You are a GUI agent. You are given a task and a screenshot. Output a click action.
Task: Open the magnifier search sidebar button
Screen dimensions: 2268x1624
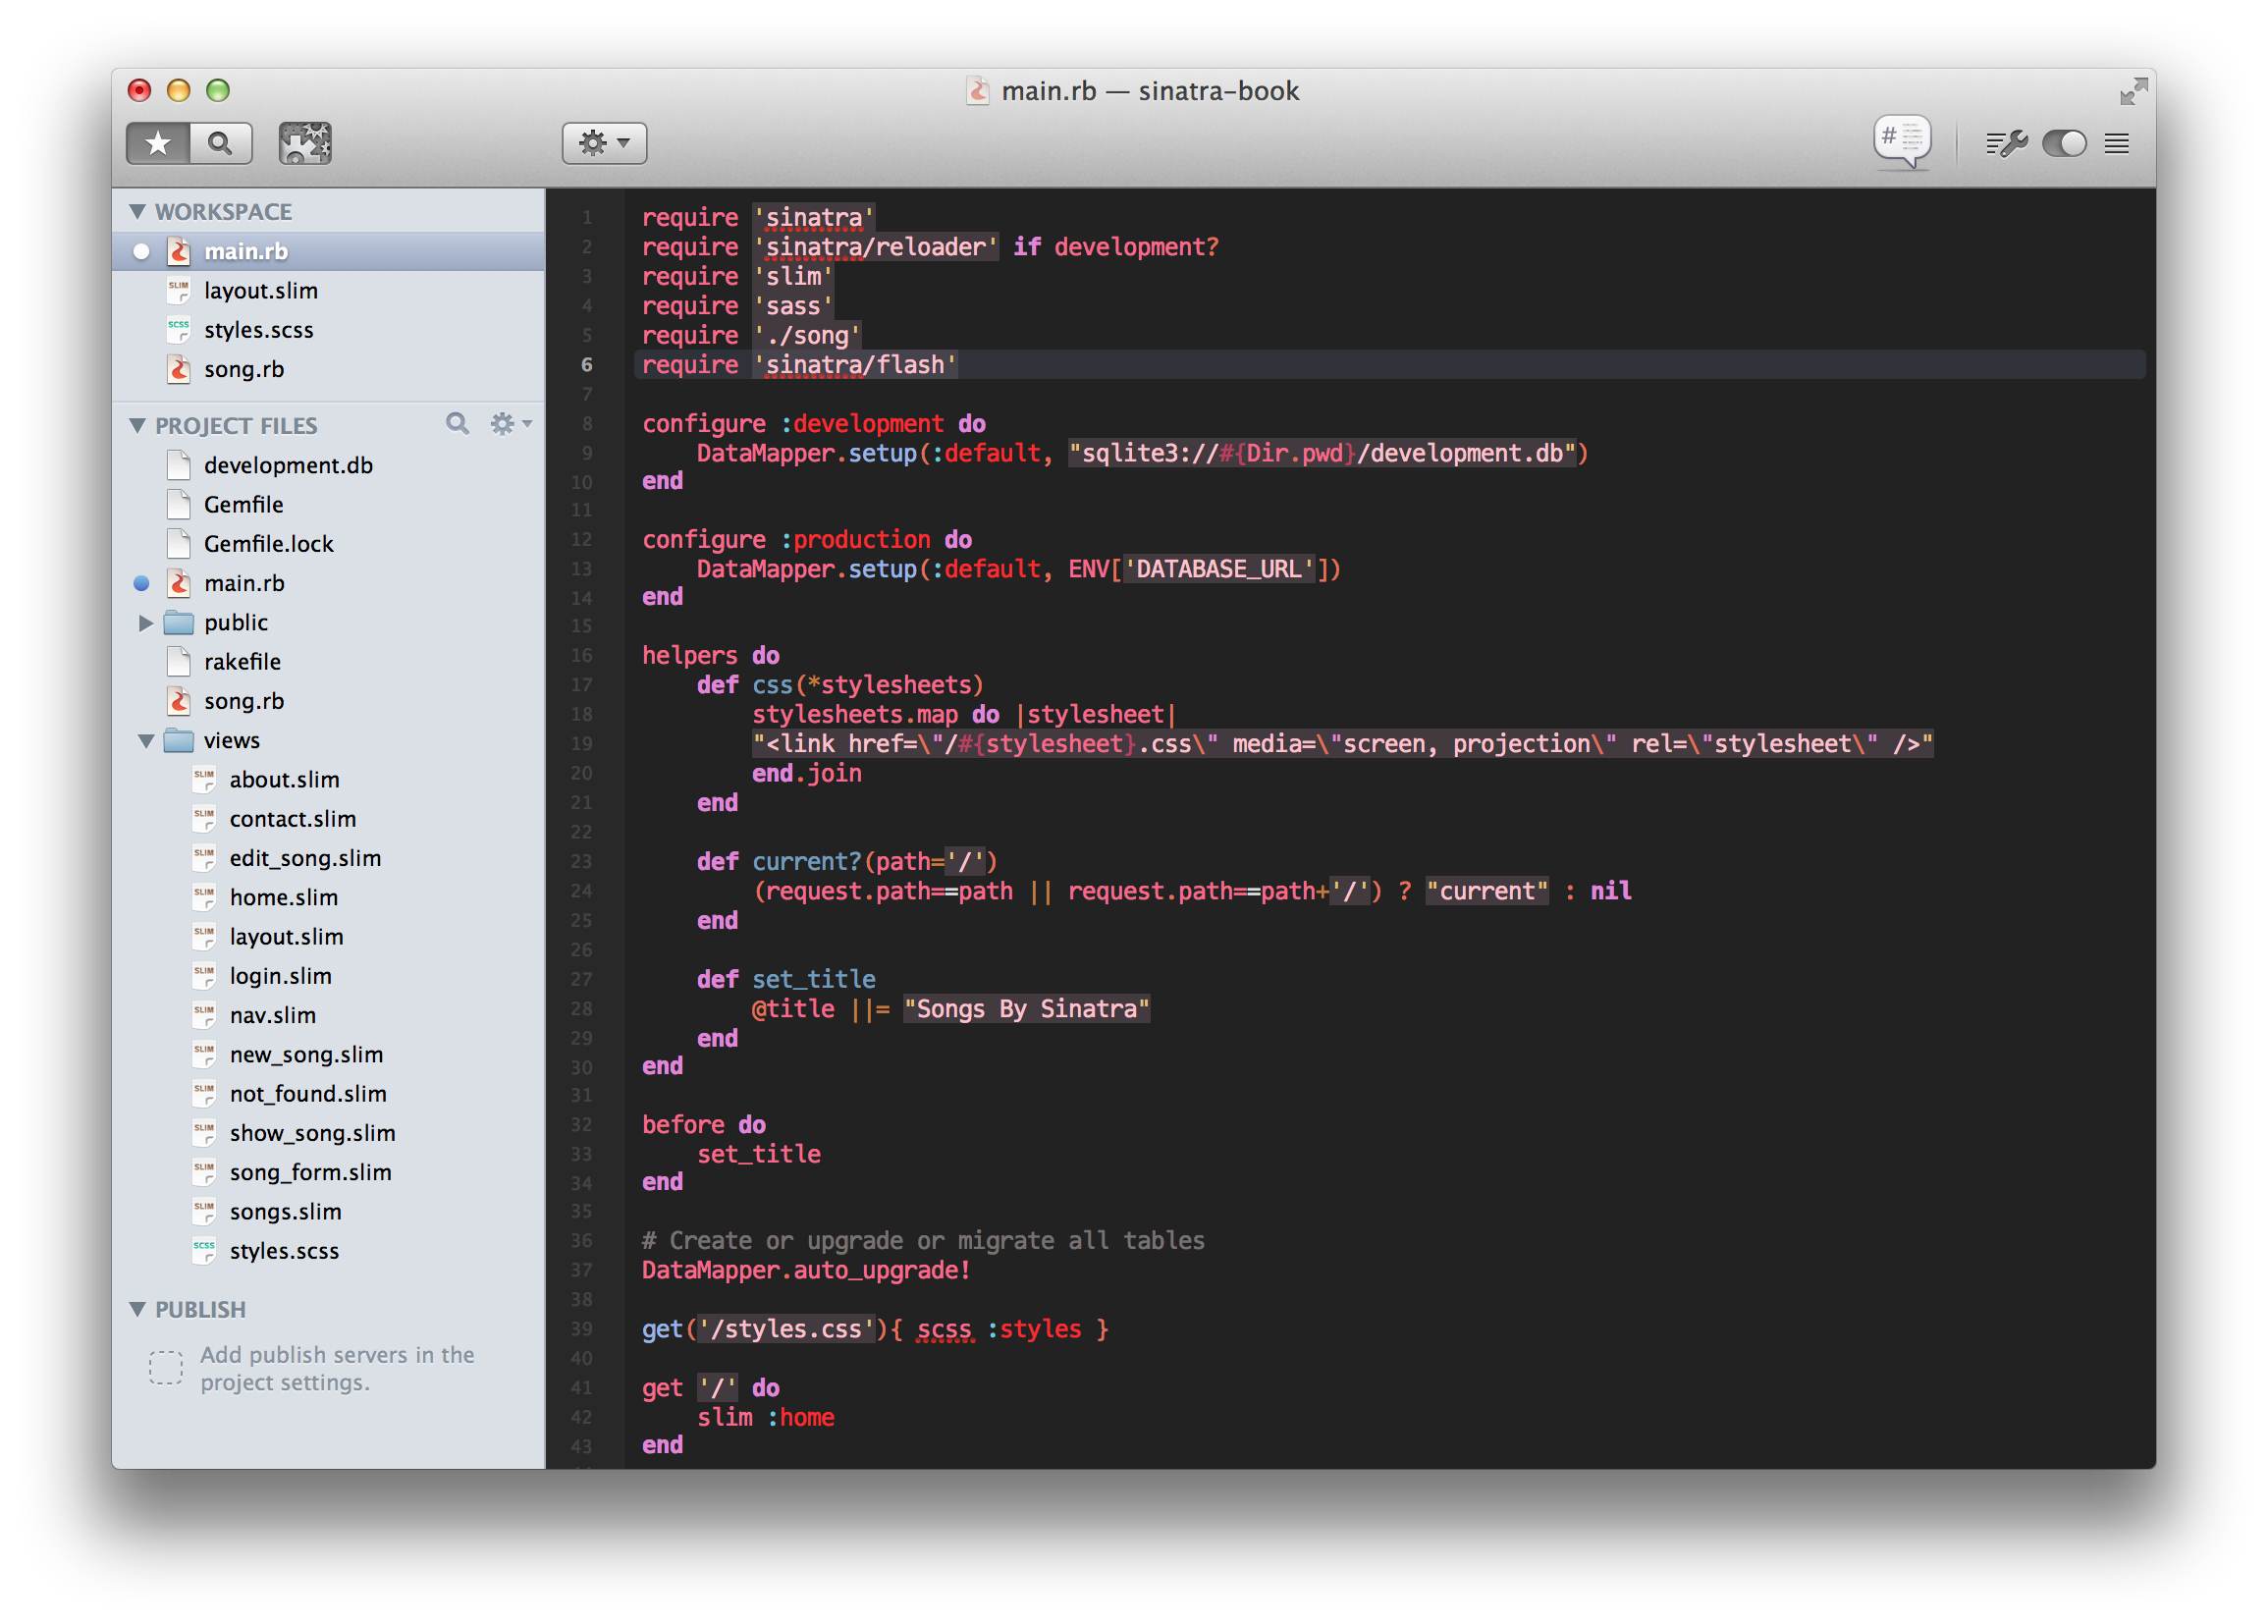click(220, 143)
